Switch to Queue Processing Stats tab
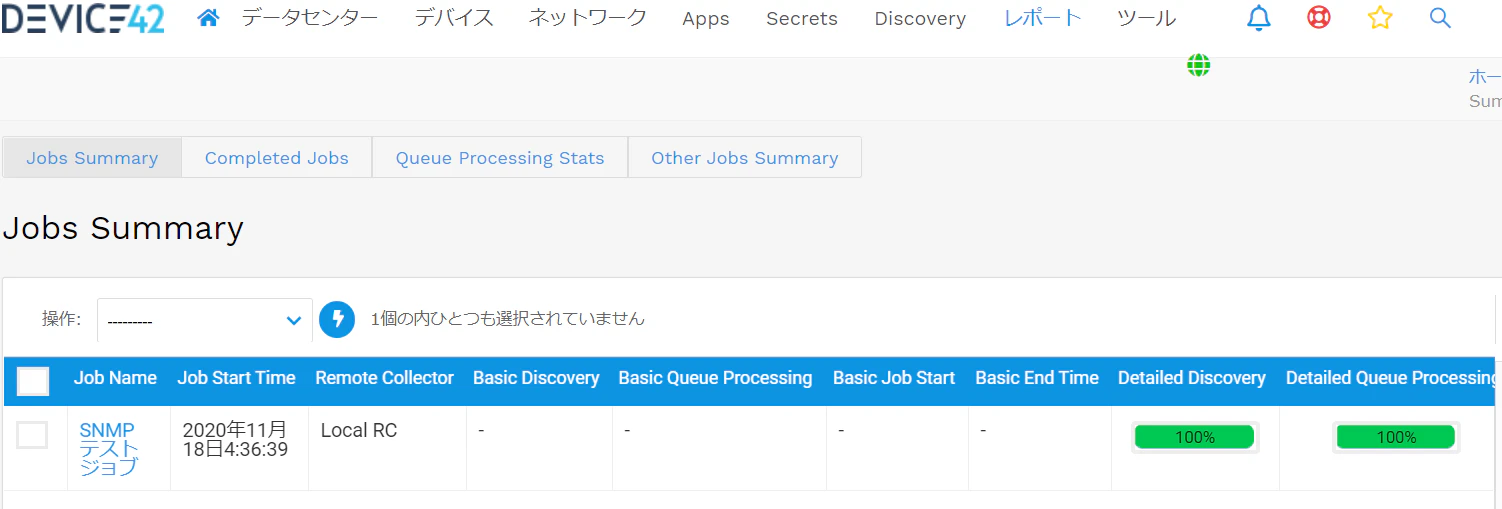This screenshot has width=1502, height=509. (x=500, y=158)
